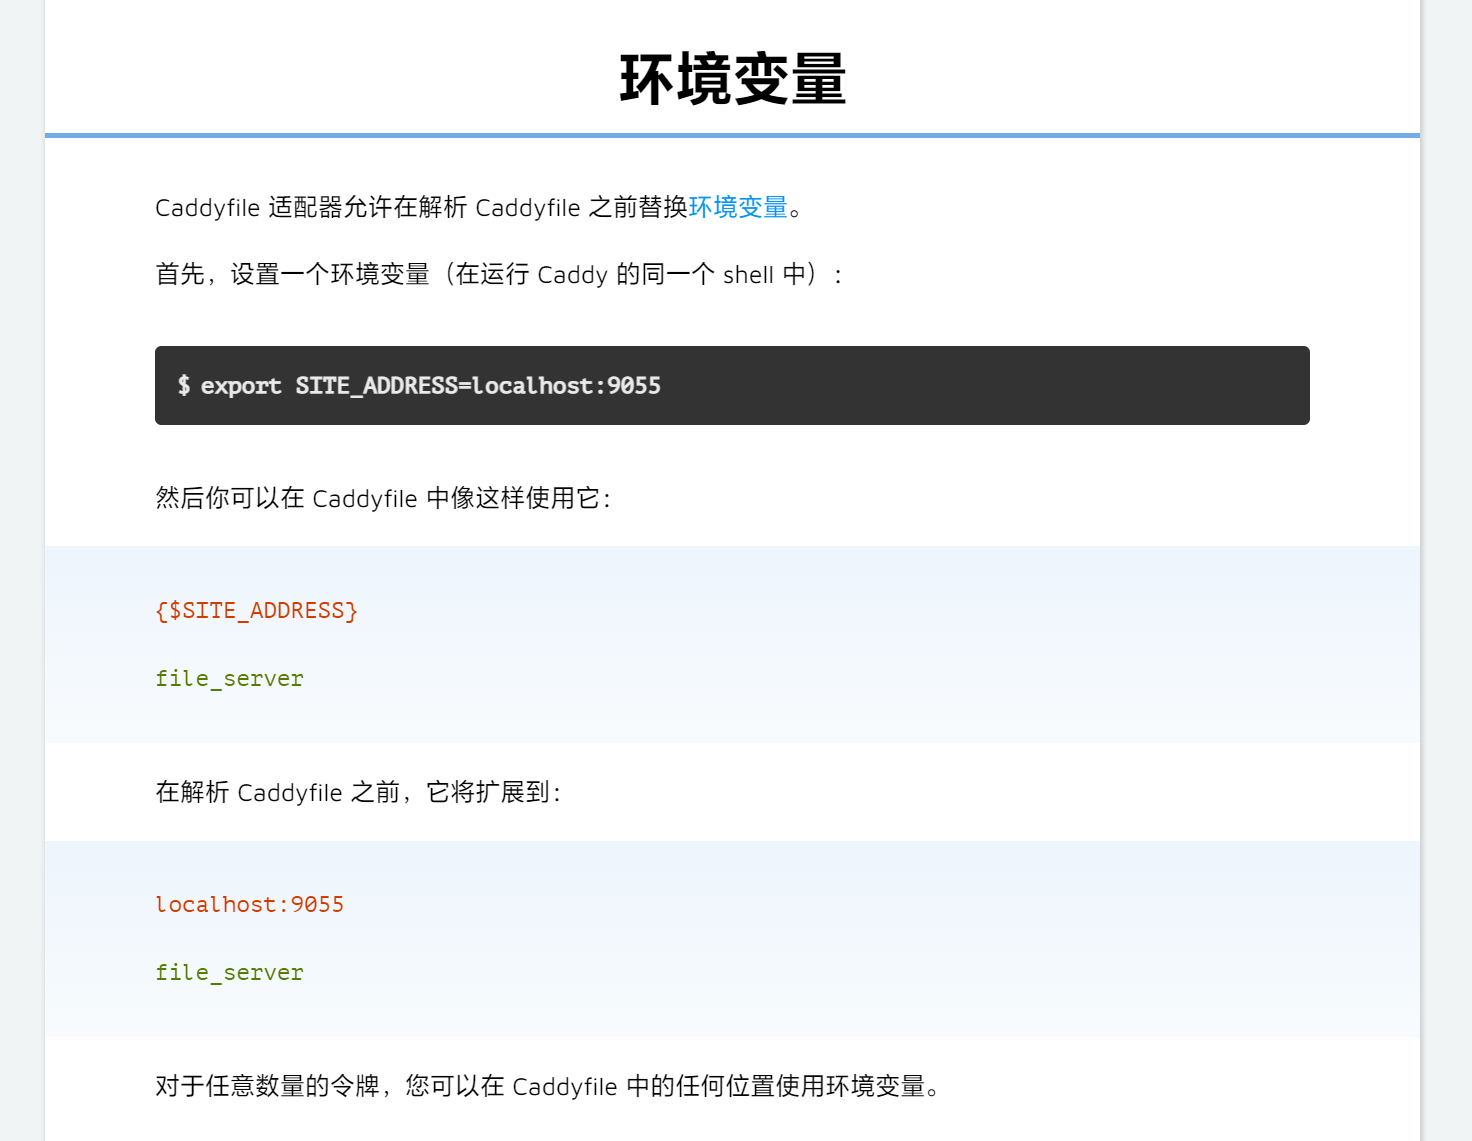
Task: Open the blue 环境变量 hyperlink
Action: [x=738, y=207]
